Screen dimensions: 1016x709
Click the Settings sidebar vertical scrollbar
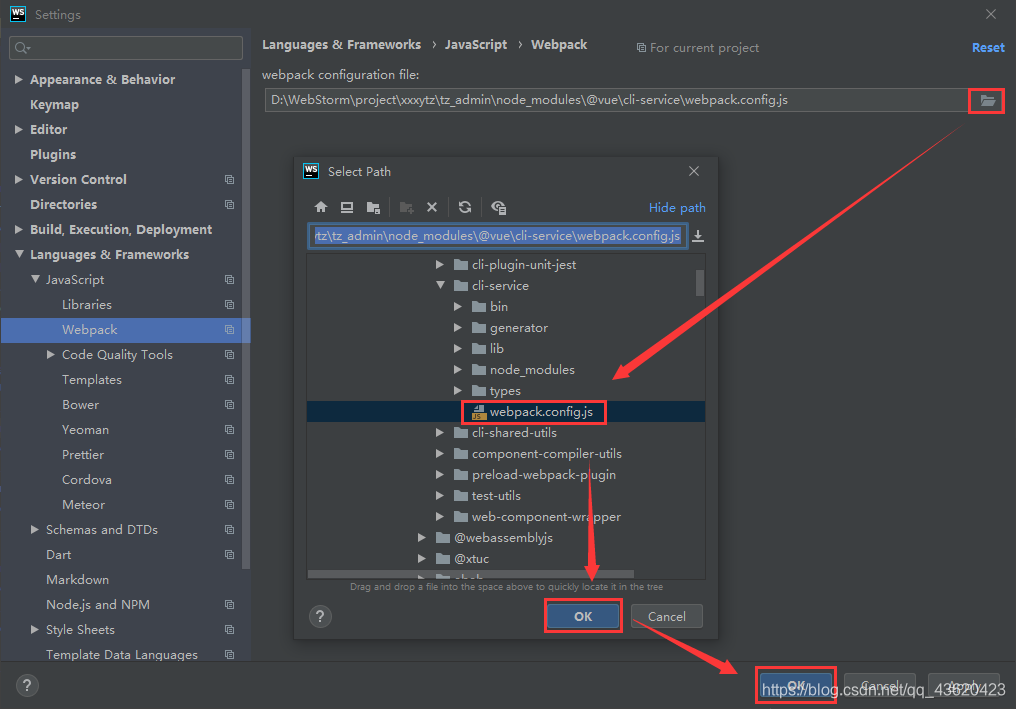(x=246, y=318)
